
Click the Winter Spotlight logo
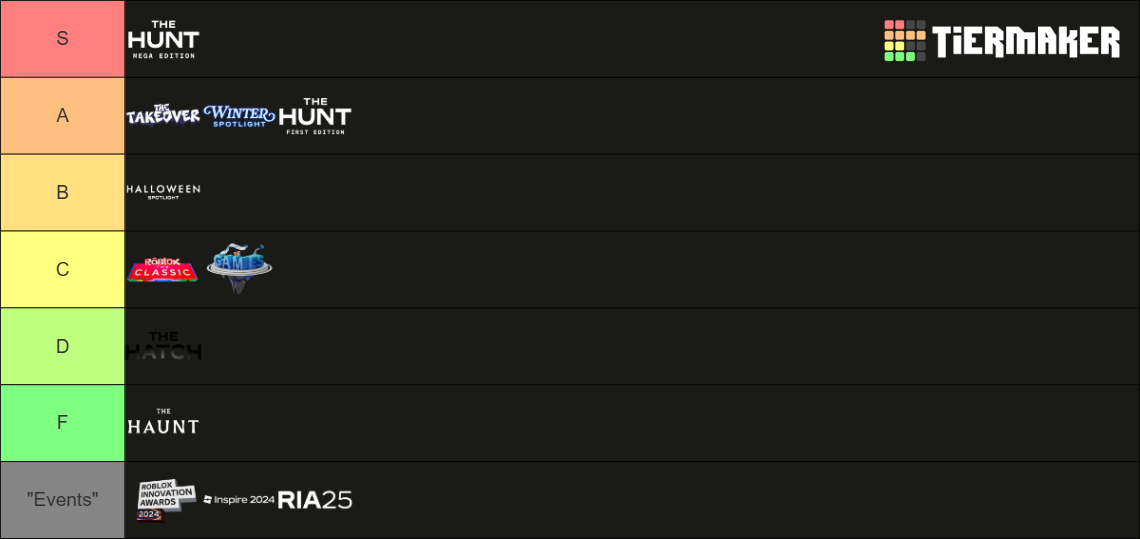pos(240,116)
